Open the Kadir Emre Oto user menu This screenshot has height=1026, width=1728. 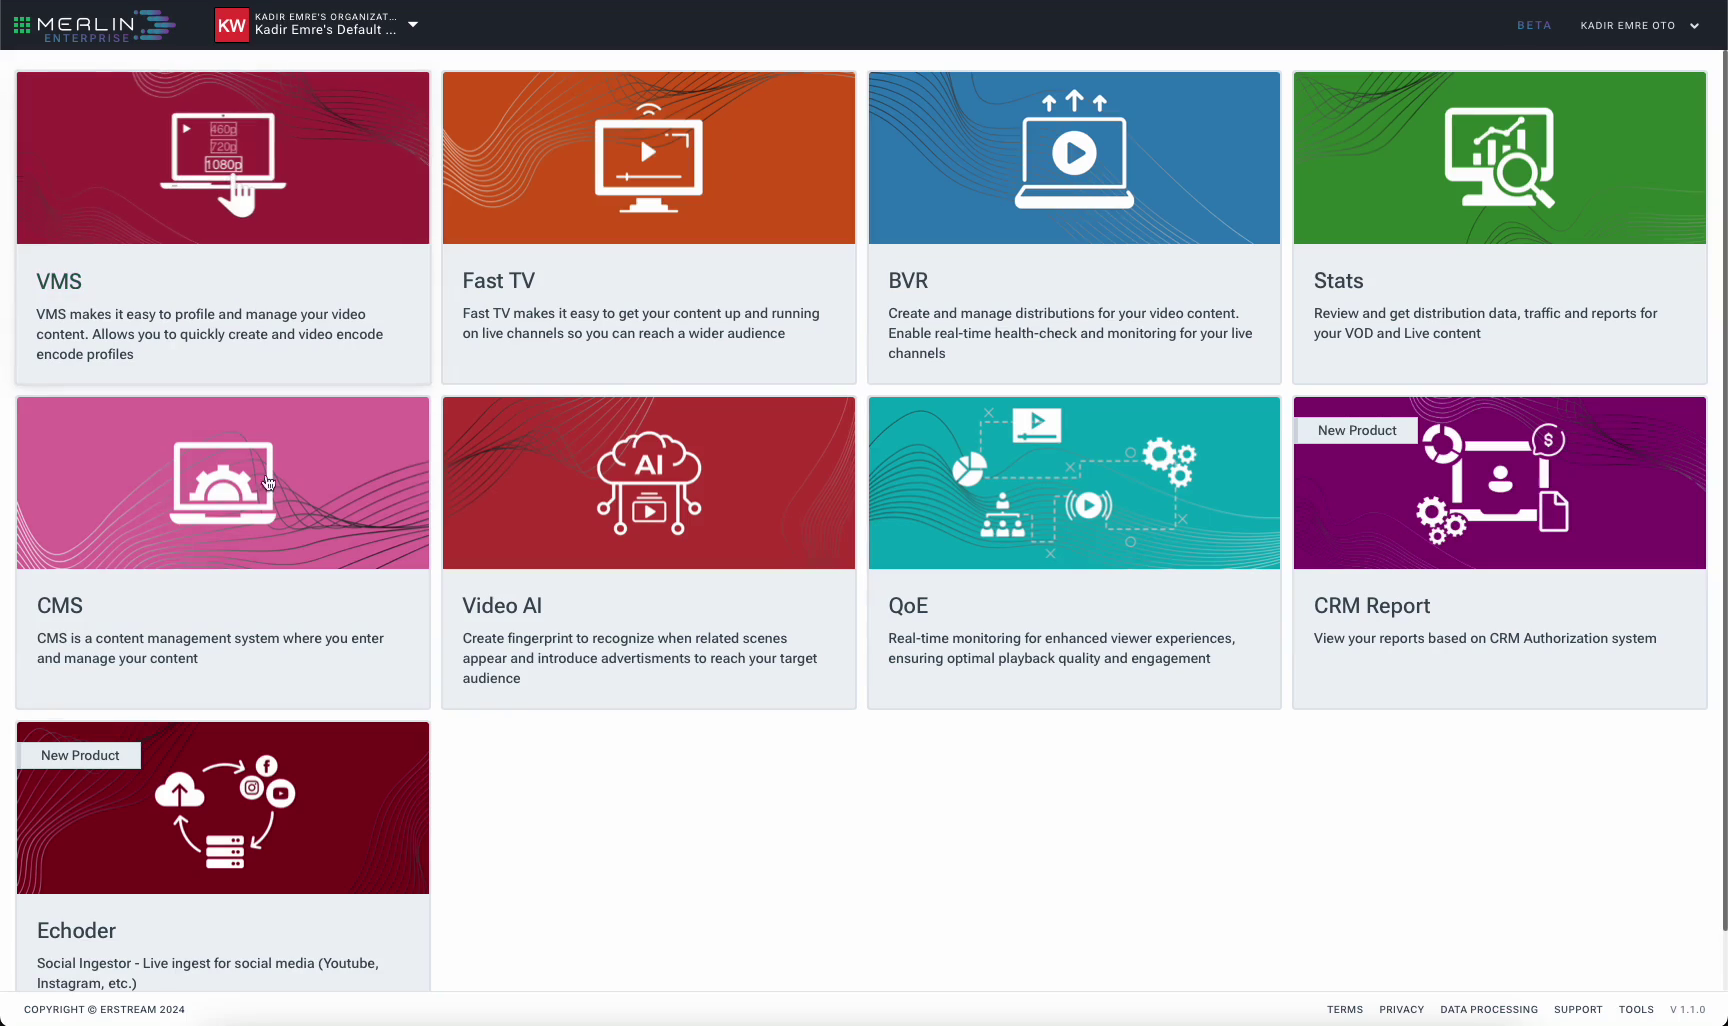(1639, 26)
